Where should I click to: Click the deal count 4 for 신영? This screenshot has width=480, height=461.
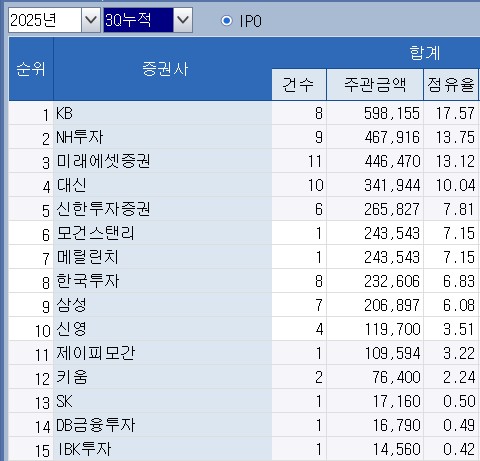pyautogui.click(x=319, y=329)
